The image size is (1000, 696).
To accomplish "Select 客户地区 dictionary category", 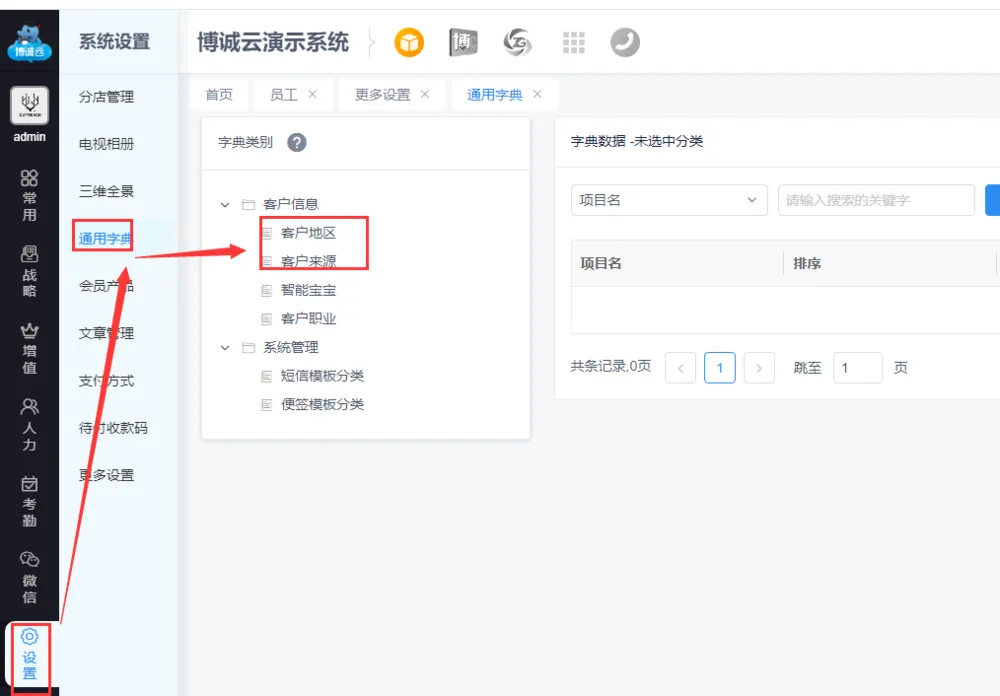I will pyautogui.click(x=308, y=233).
